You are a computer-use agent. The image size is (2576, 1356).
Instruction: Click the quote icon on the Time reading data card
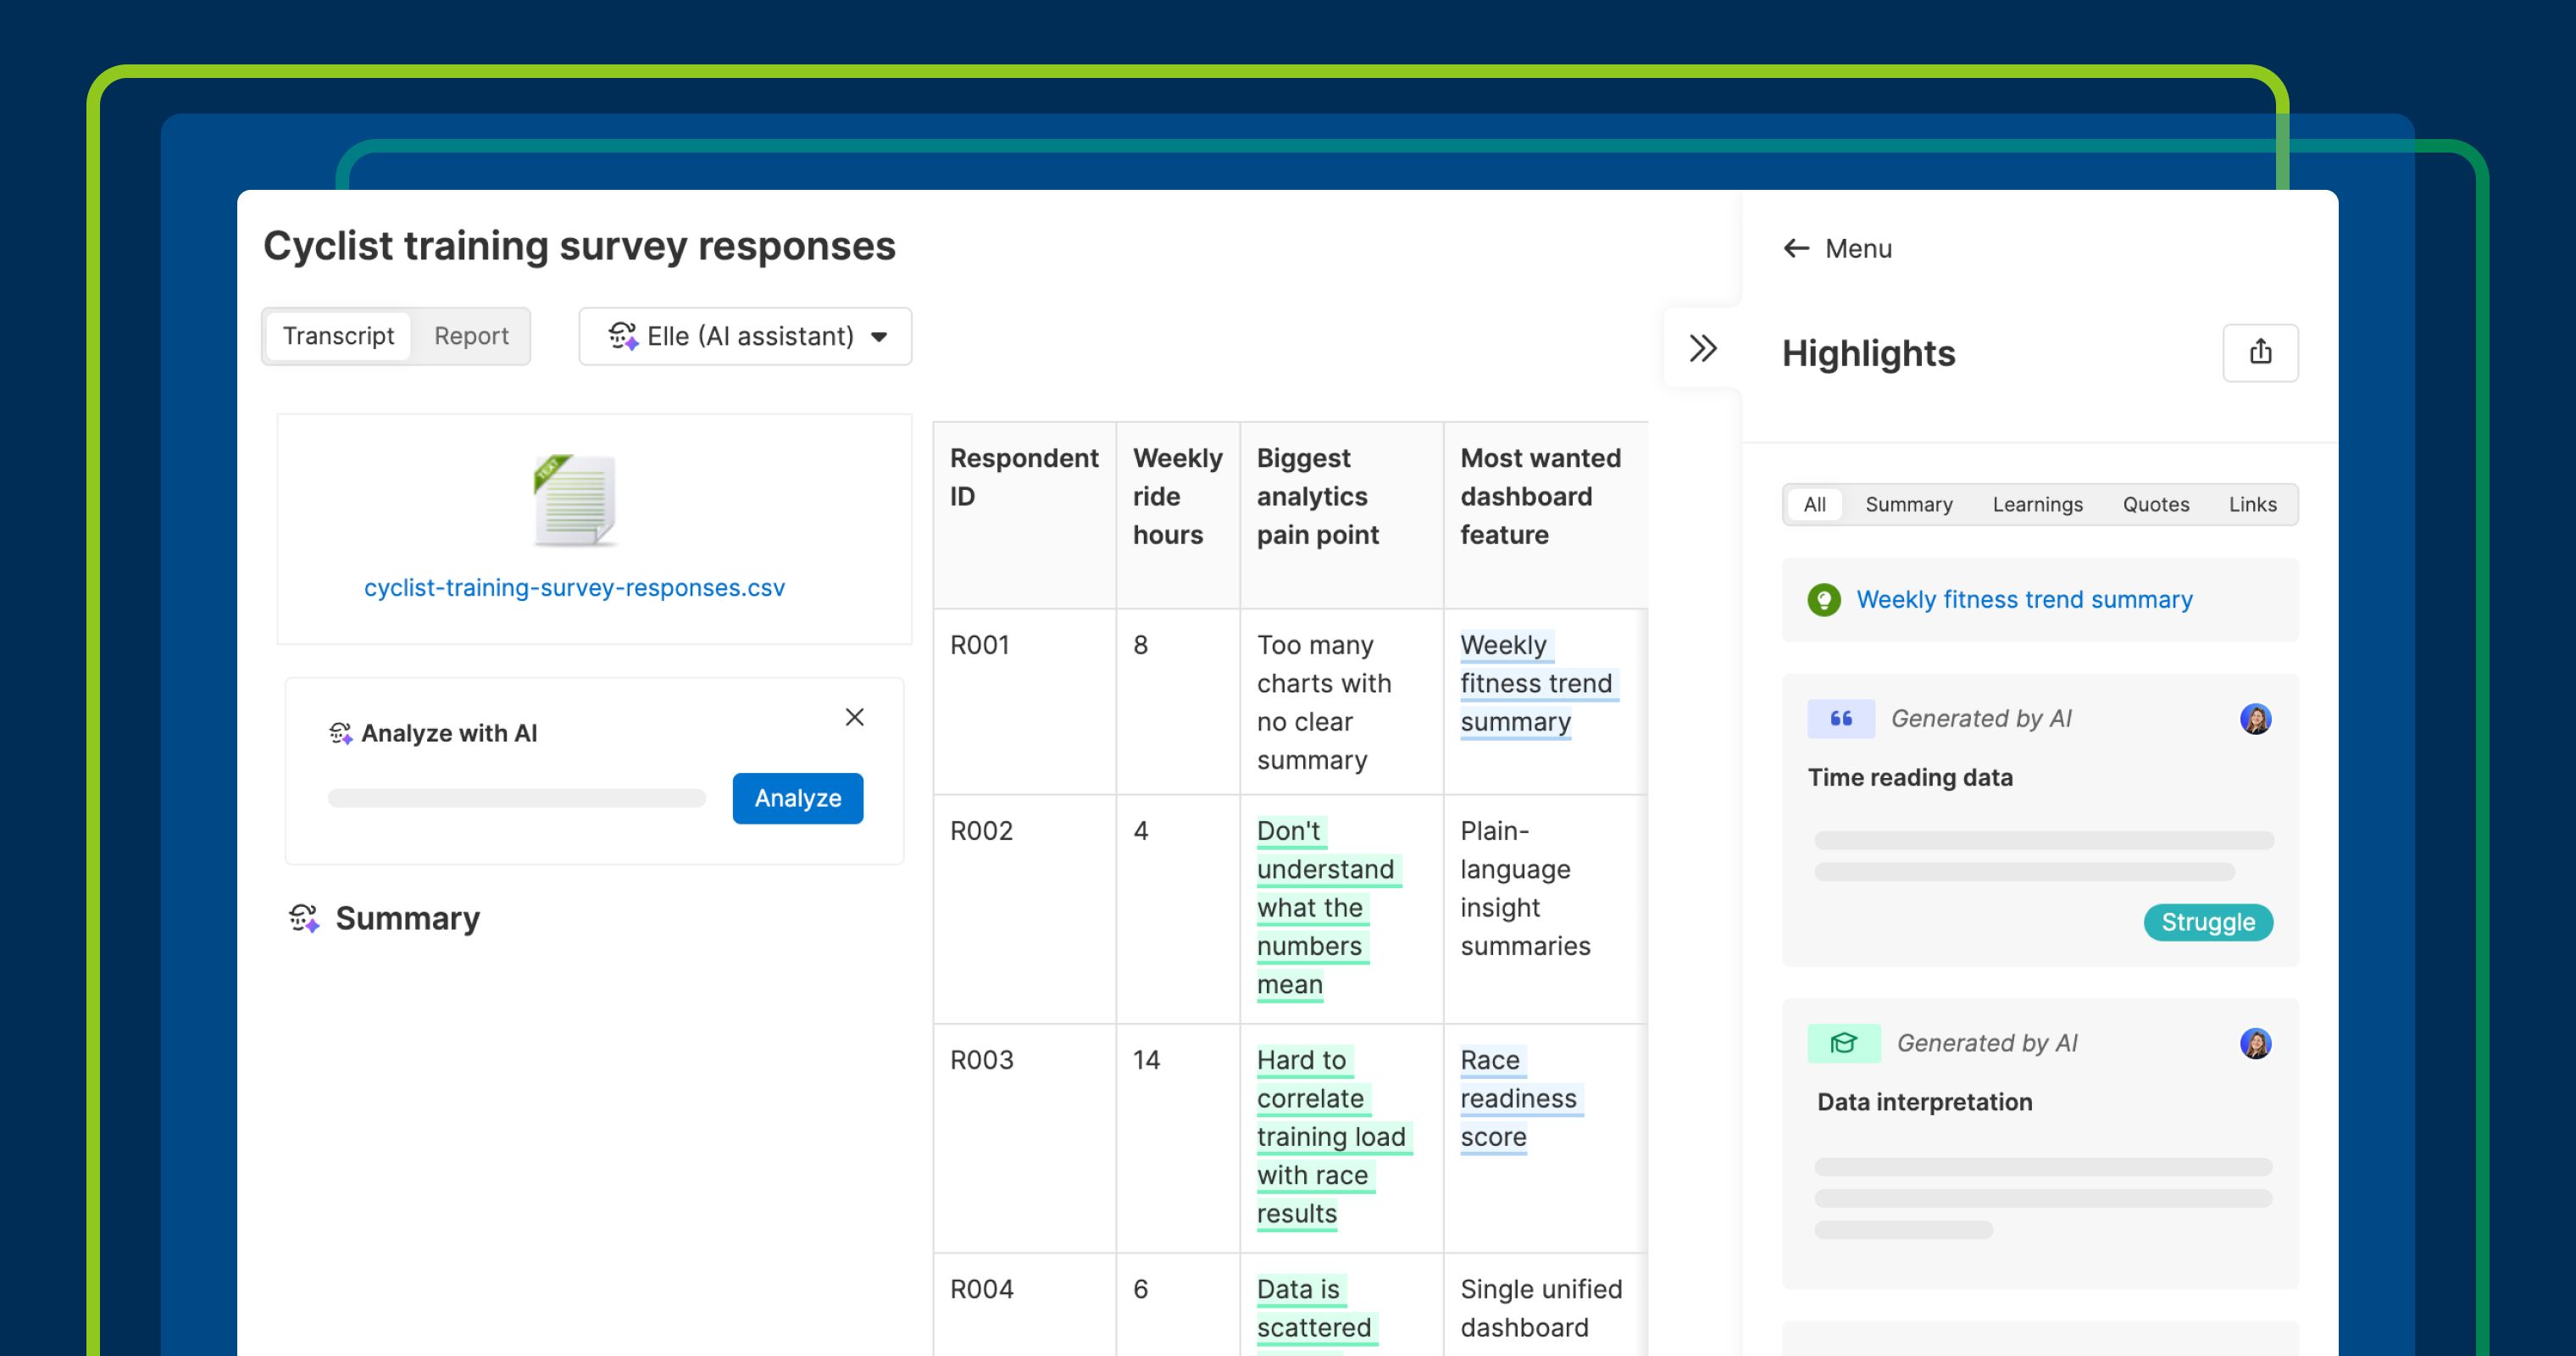pos(1841,718)
